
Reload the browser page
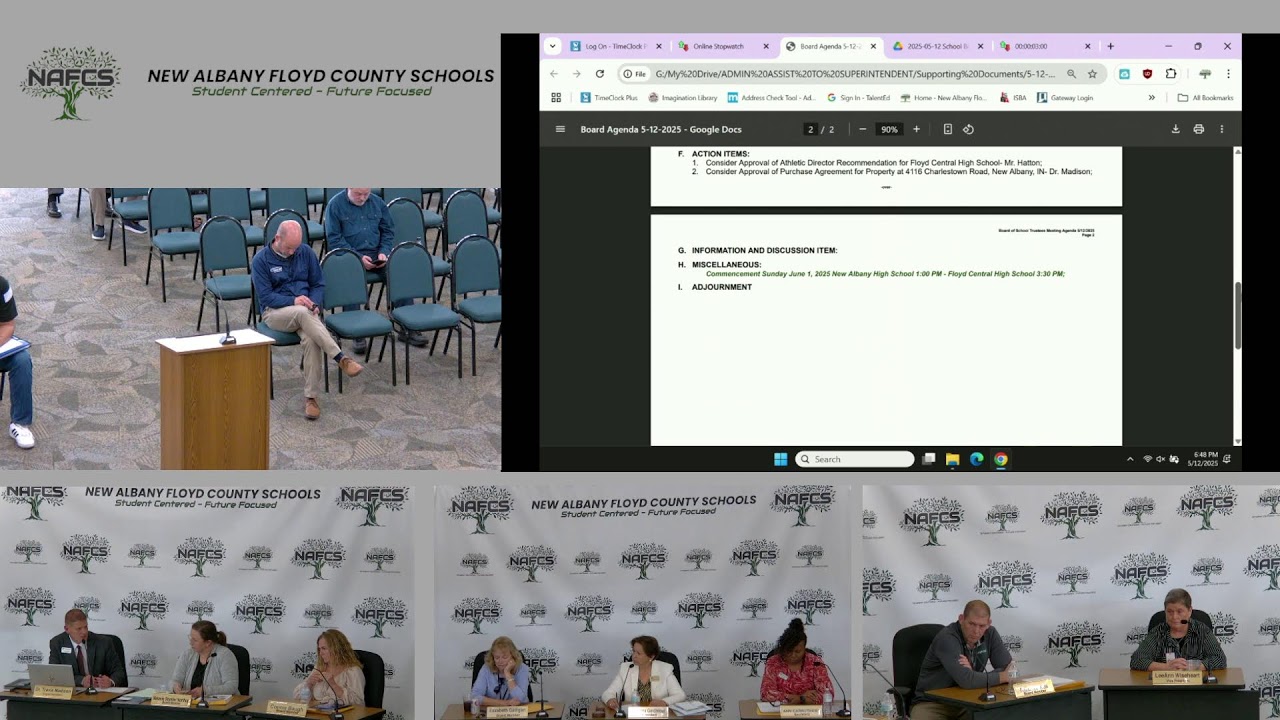click(599, 74)
